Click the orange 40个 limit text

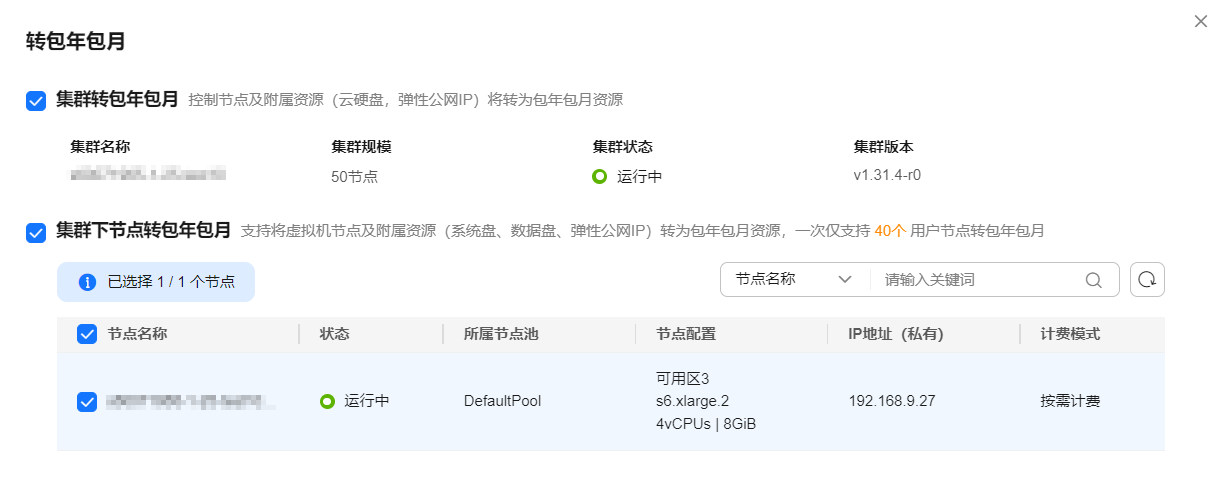[890, 231]
